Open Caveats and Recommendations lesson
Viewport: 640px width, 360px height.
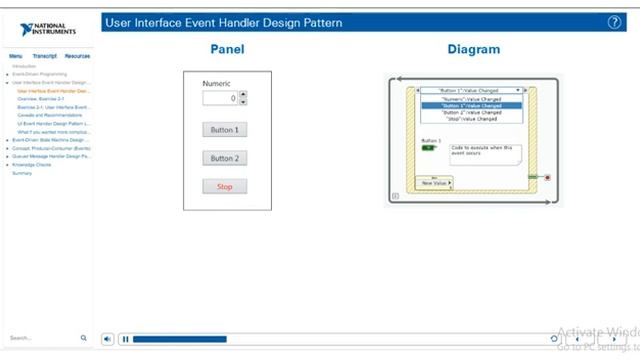tap(49, 115)
